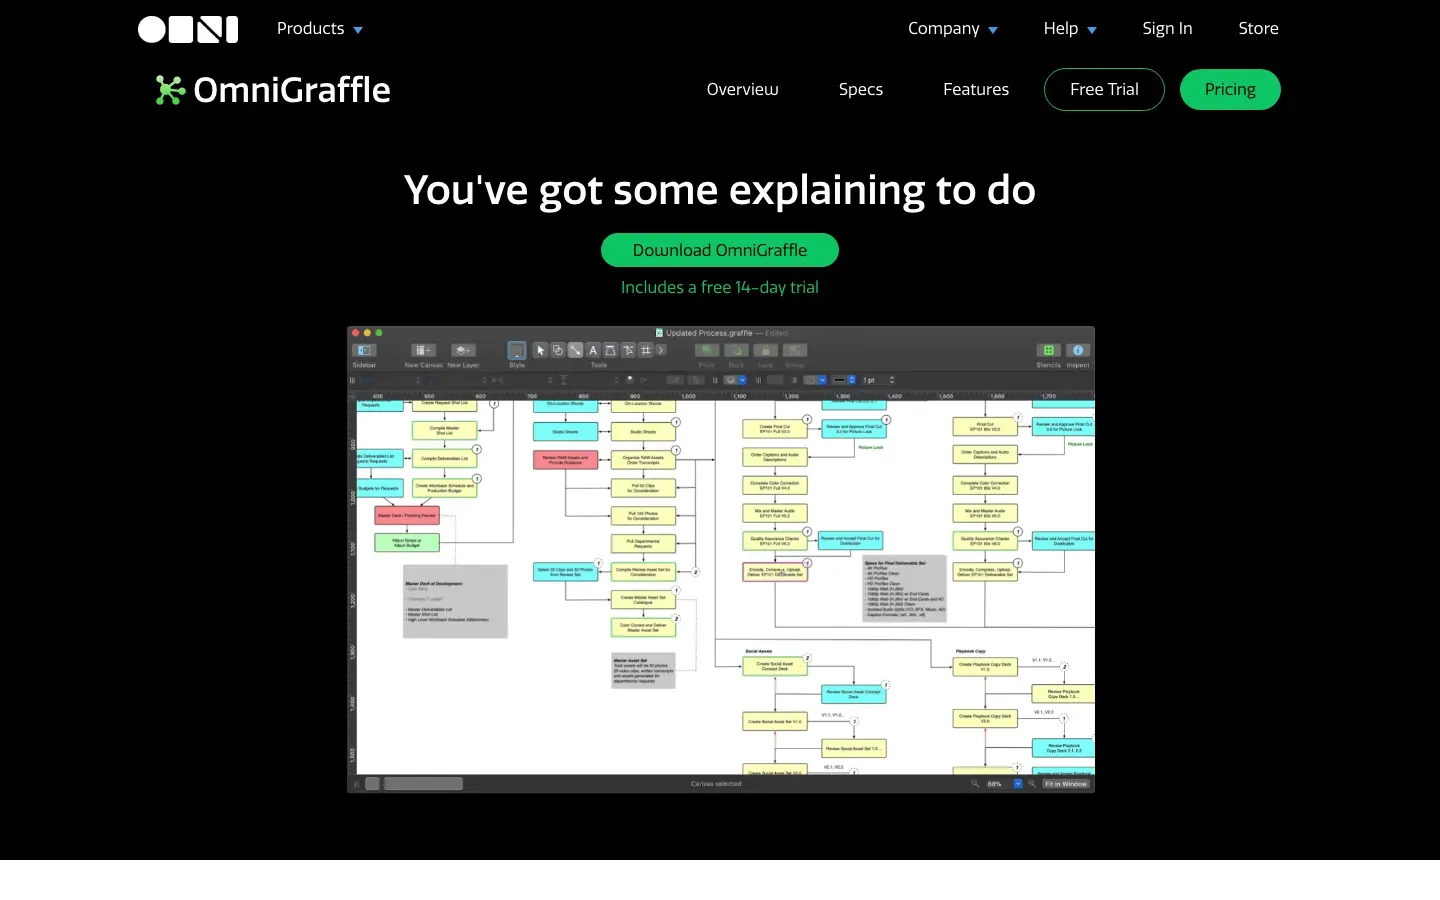Open the Company dropdown menu
1440x900 pixels.
coord(953,29)
